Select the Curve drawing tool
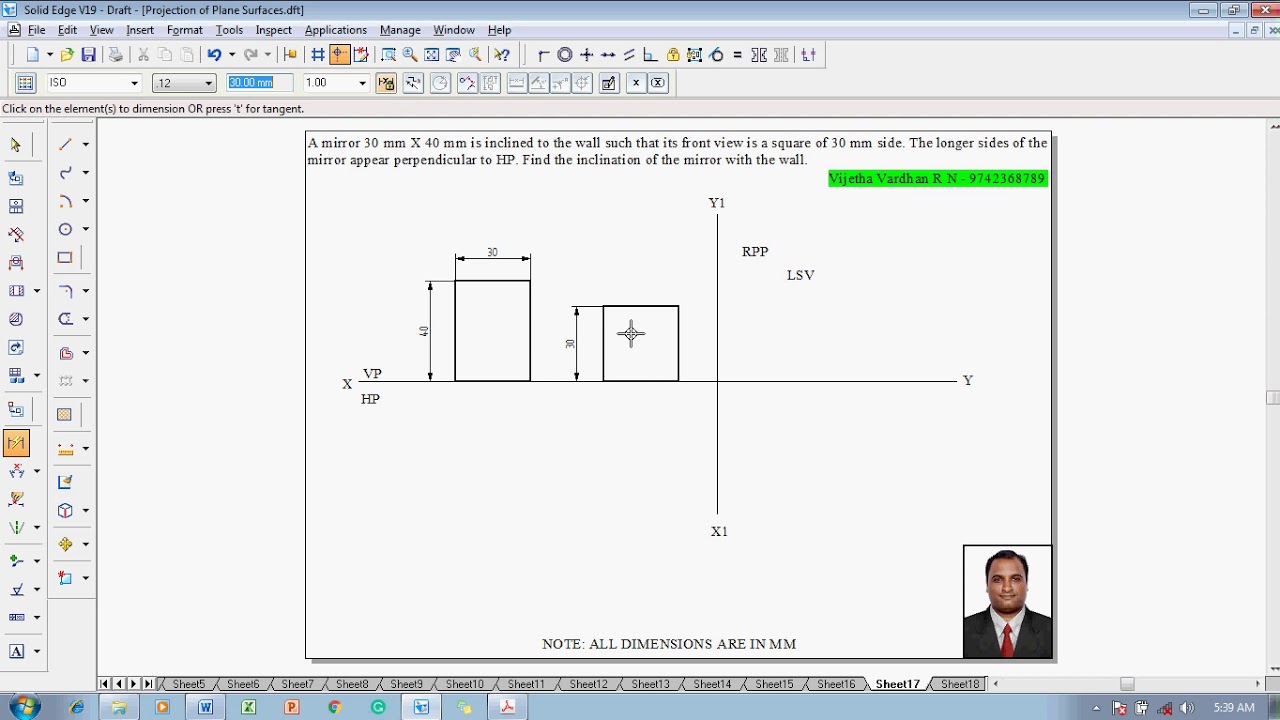 pyautogui.click(x=65, y=172)
